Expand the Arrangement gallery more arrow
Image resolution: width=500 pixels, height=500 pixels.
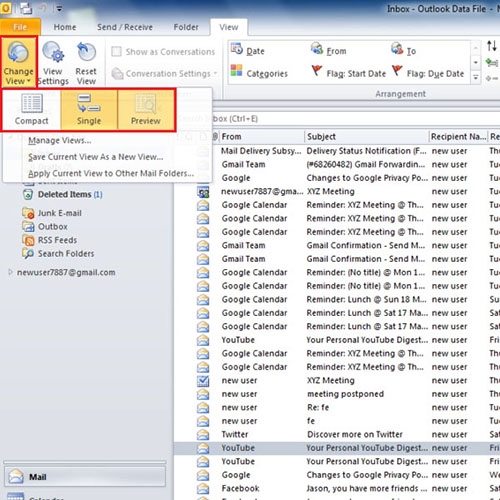tap(476, 78)
